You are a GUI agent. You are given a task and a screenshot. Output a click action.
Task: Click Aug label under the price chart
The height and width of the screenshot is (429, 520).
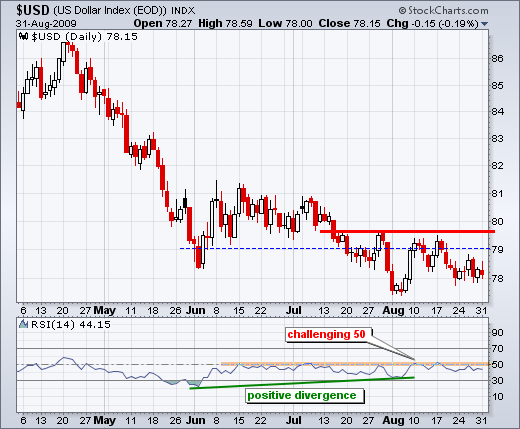coord(394,311)
